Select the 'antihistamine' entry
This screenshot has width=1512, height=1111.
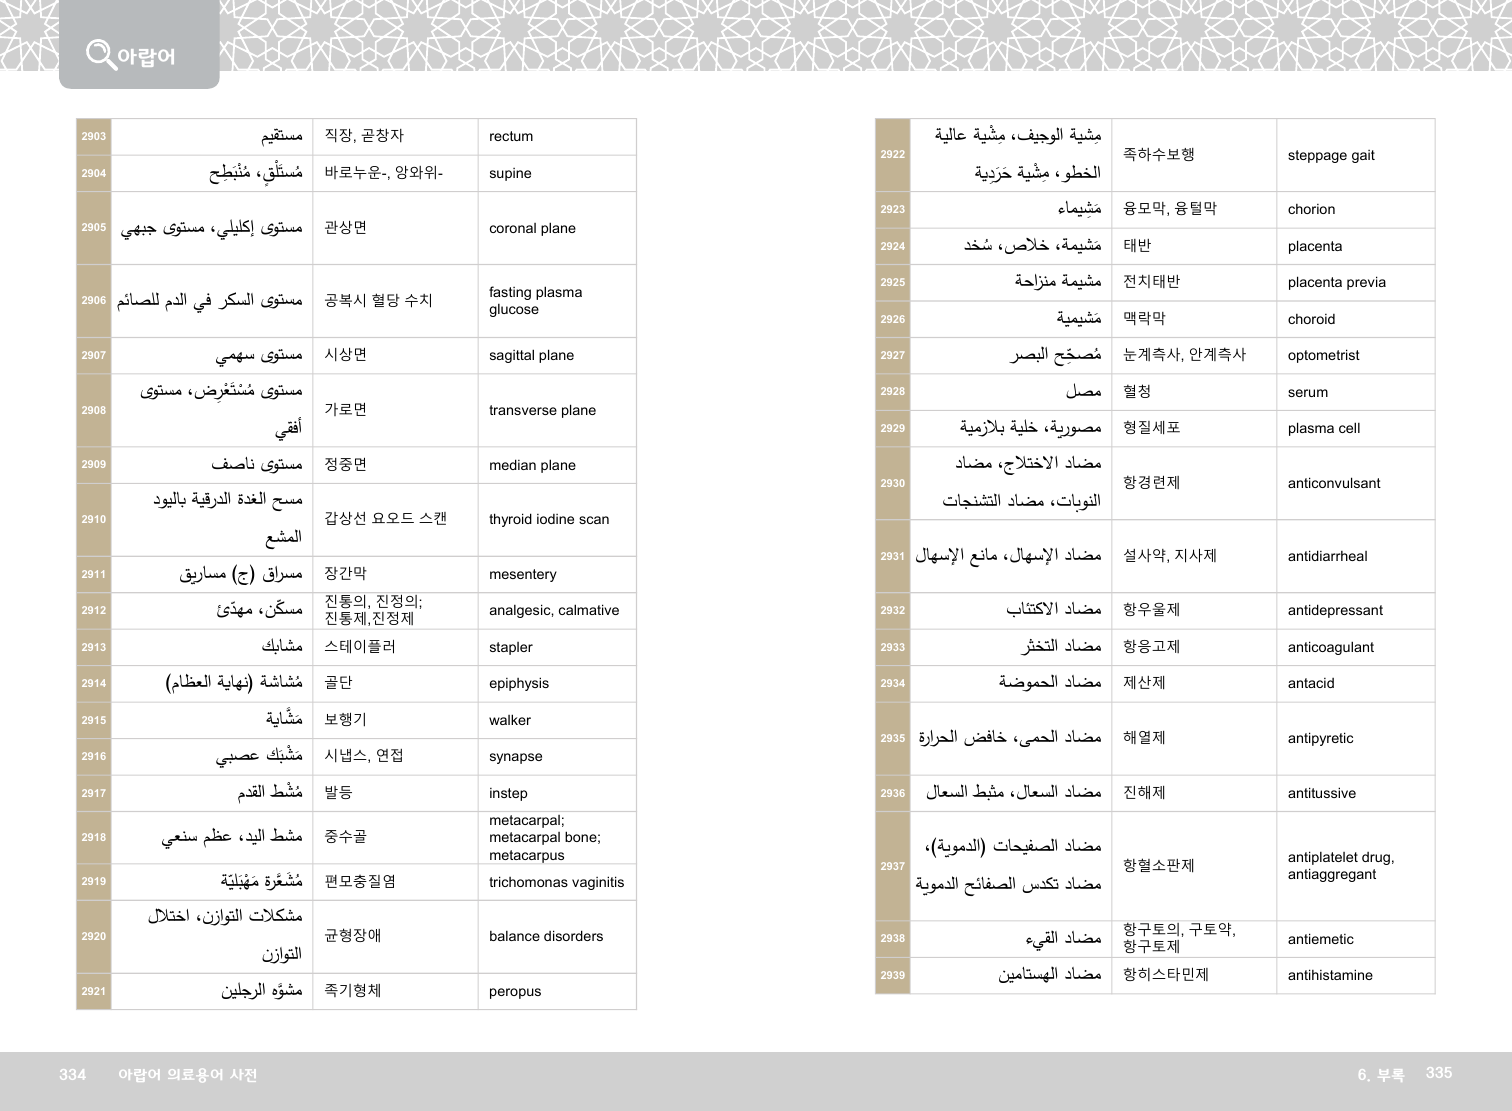click(x=1330, y=975)
